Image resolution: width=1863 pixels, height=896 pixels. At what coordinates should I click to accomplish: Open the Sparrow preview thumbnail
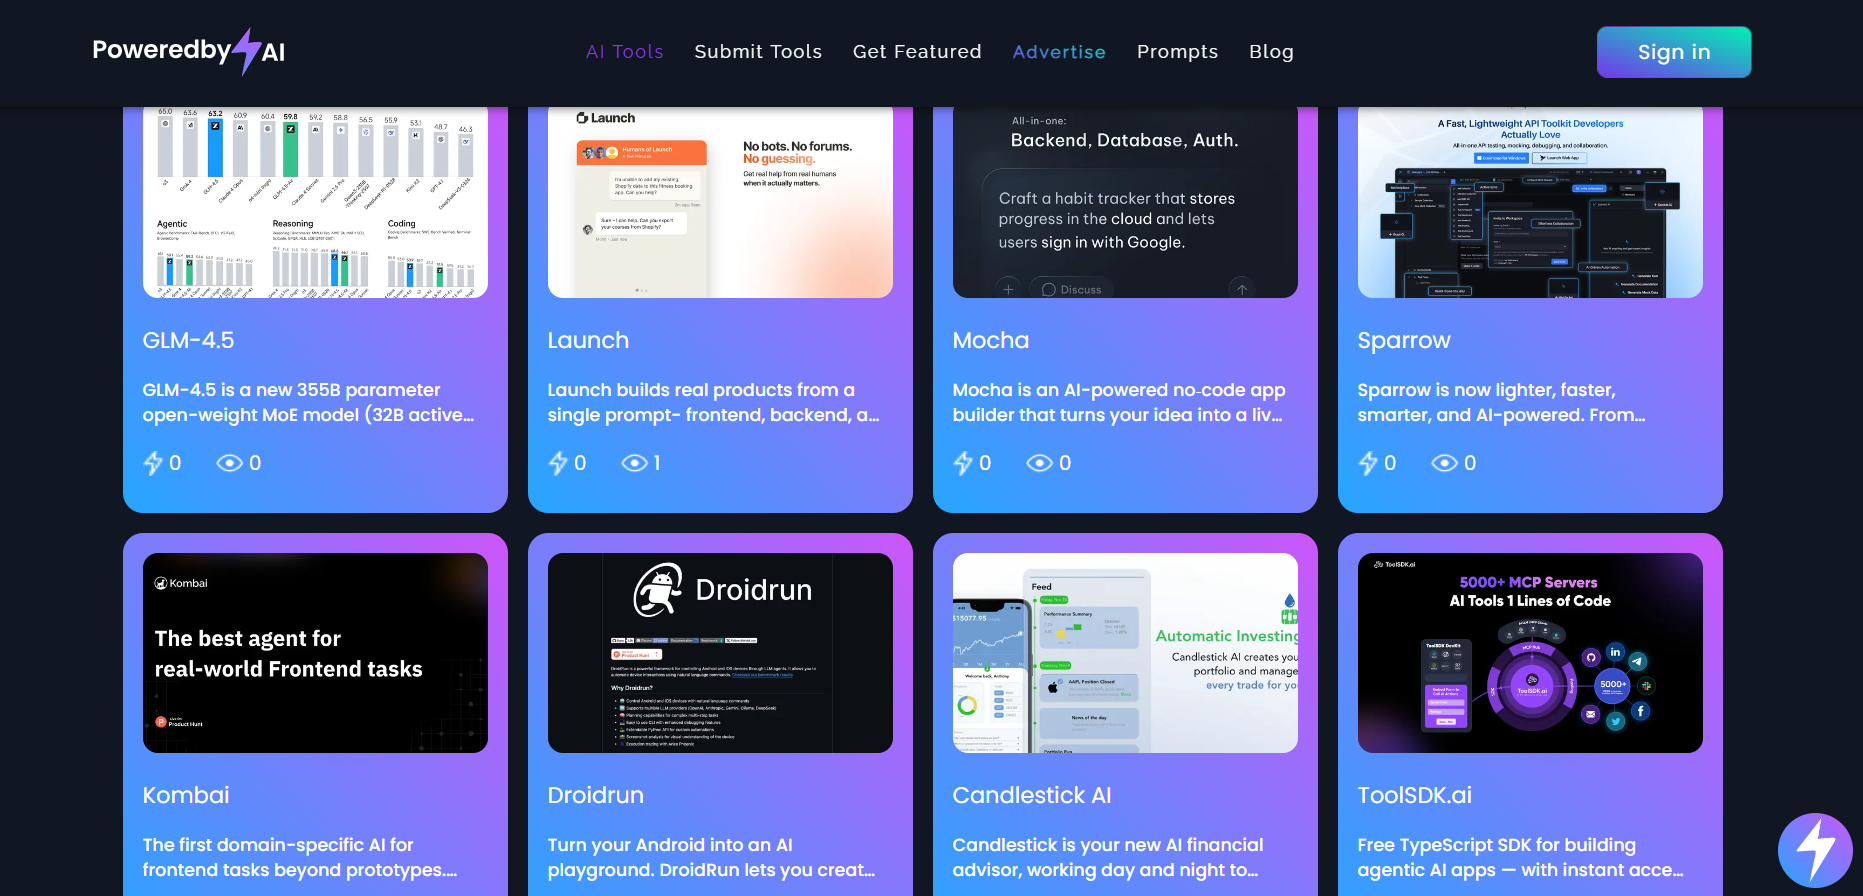point(1530,202)
